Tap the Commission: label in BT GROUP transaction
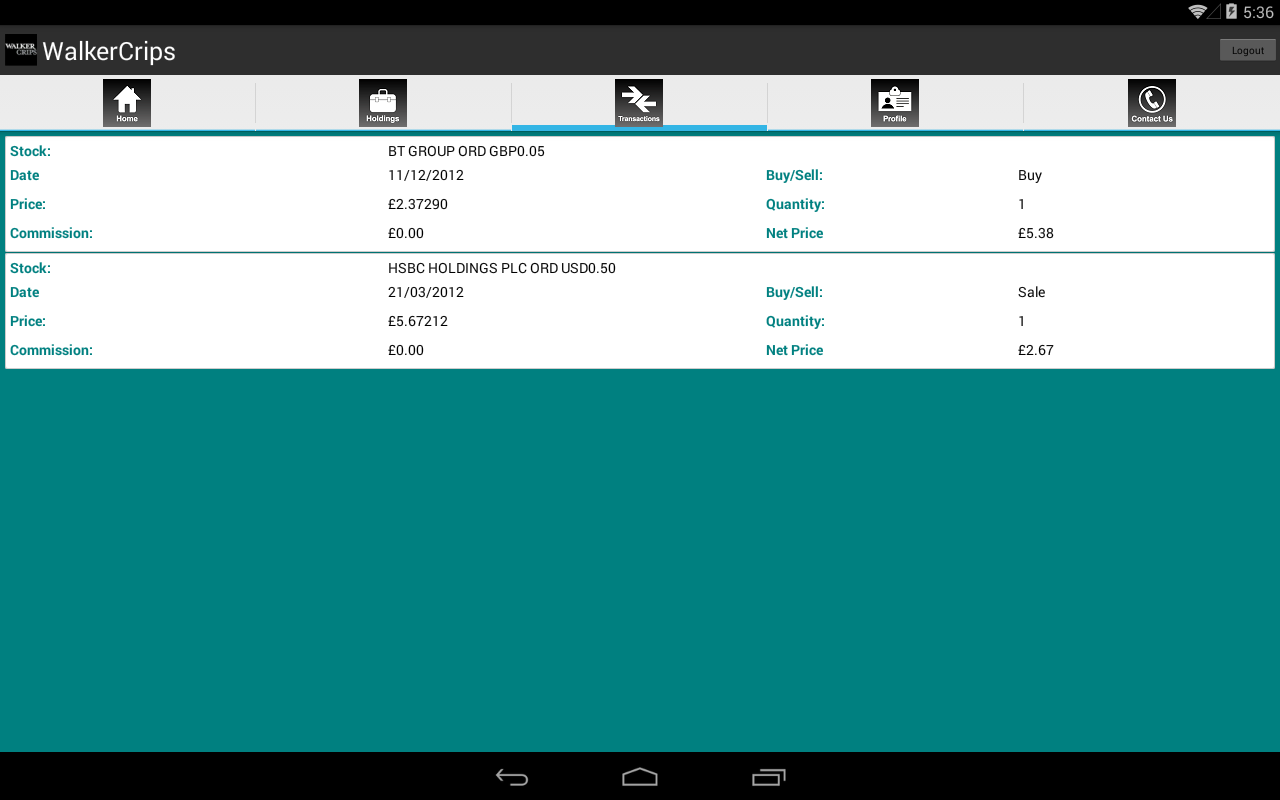The image size is (1280, 800). tap(51, 233)
